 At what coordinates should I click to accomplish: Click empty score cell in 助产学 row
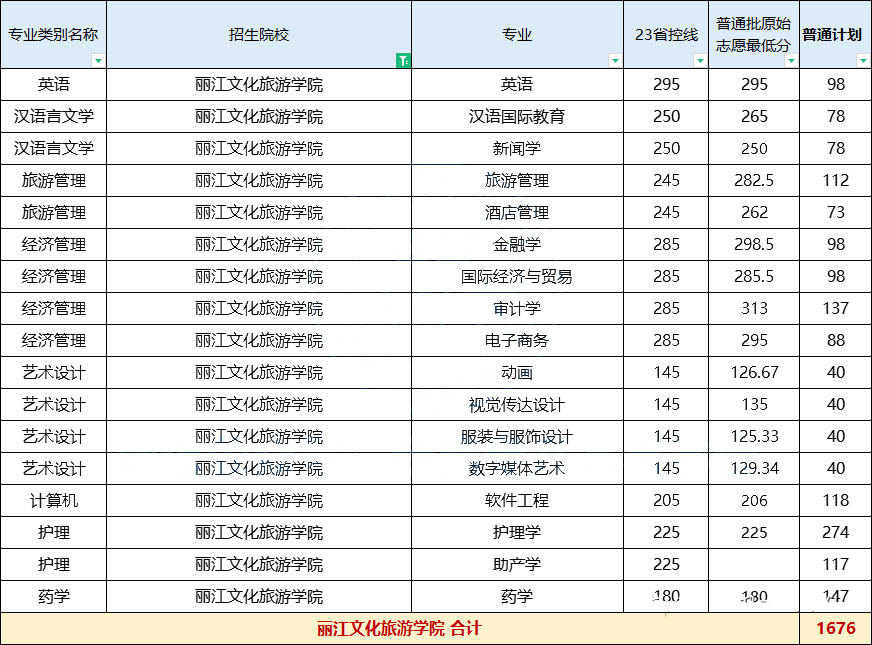(x=754, y=565)
